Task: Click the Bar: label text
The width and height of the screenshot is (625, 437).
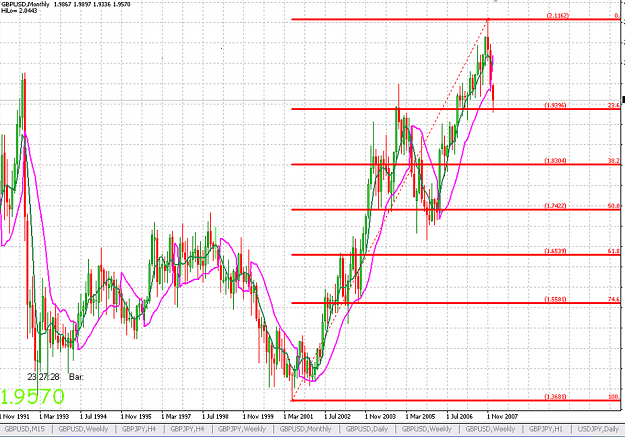Action: [76, 376]
